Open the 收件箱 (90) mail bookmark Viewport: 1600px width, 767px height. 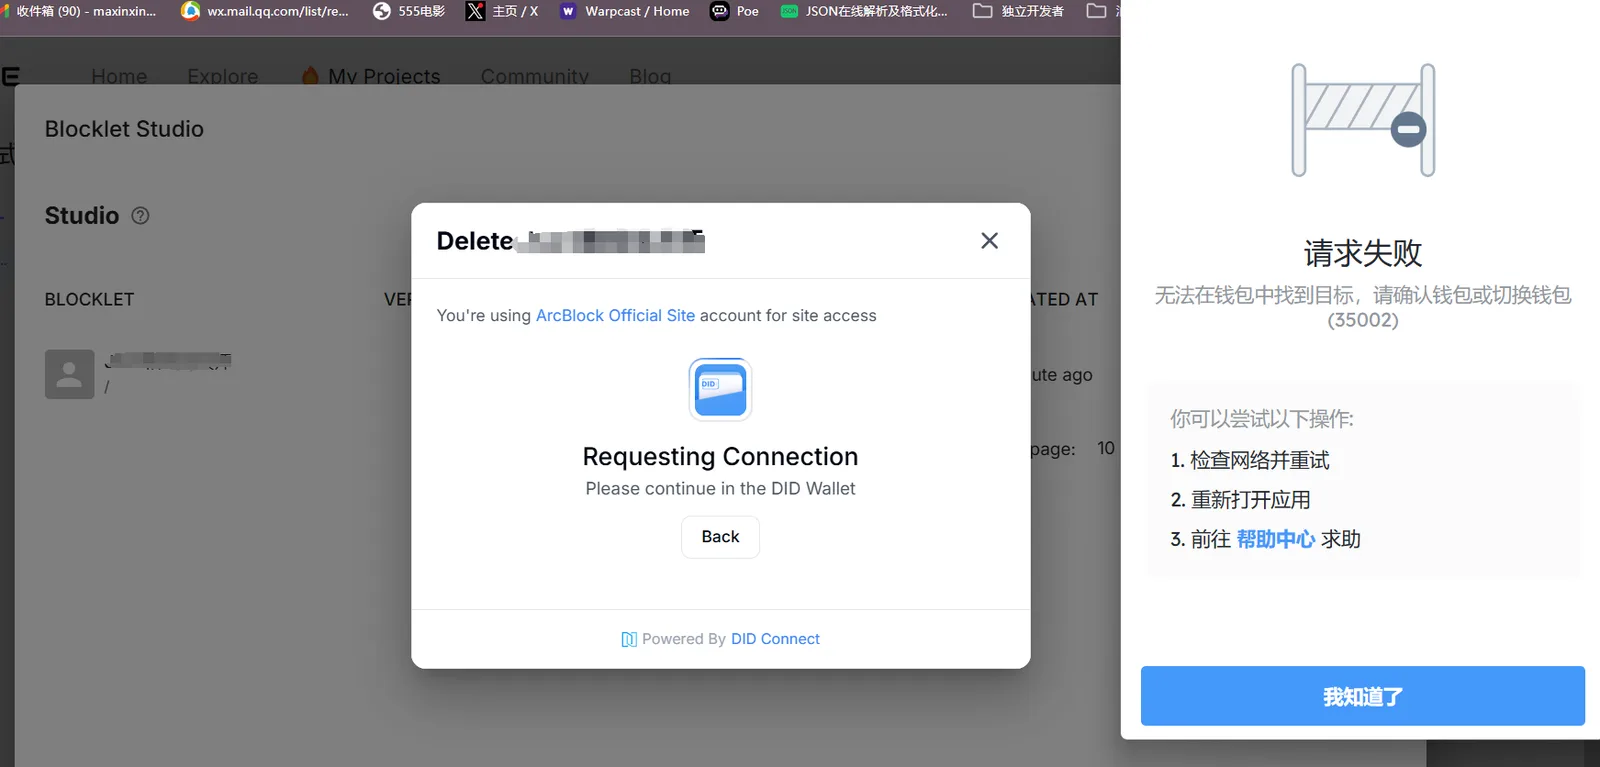click(81, 11)
